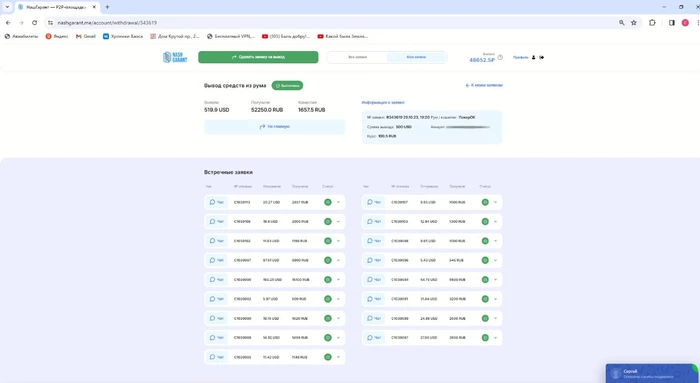Image resolution: width=700 pixels, height=383 pixels.
Task: Click the 48652.5₽ balance amount
Action: (x=482, y=60)
